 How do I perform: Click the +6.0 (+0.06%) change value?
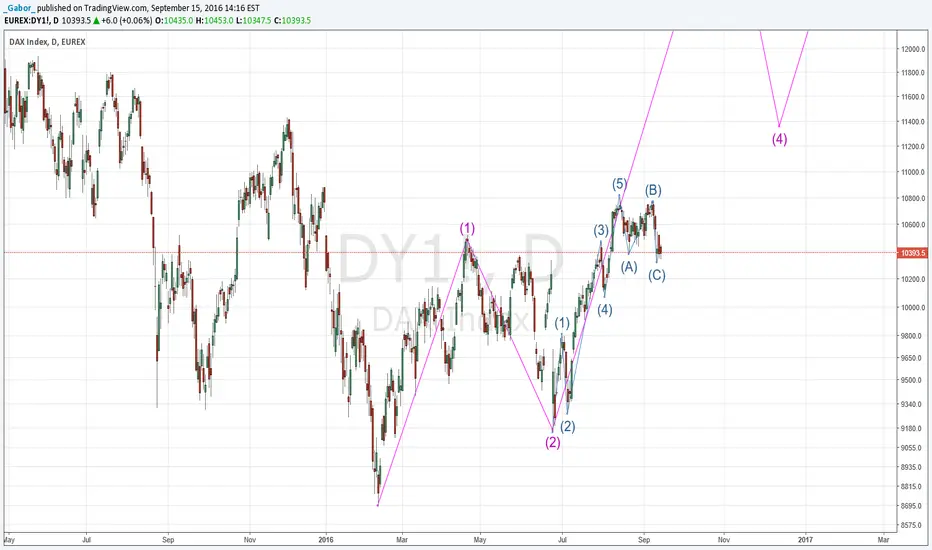coord(127,20)
